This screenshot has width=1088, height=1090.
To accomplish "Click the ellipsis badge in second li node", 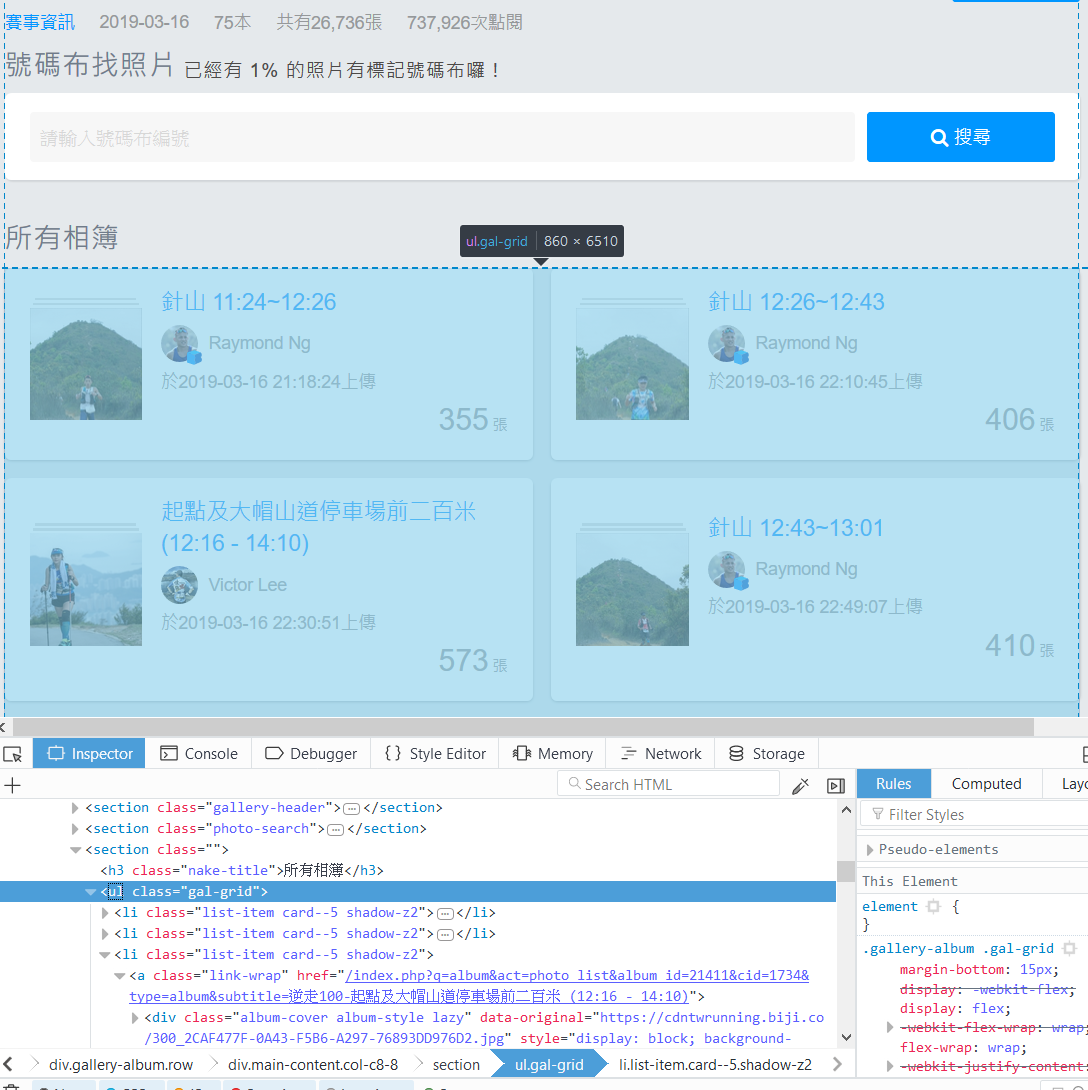I will coord(446,934).
